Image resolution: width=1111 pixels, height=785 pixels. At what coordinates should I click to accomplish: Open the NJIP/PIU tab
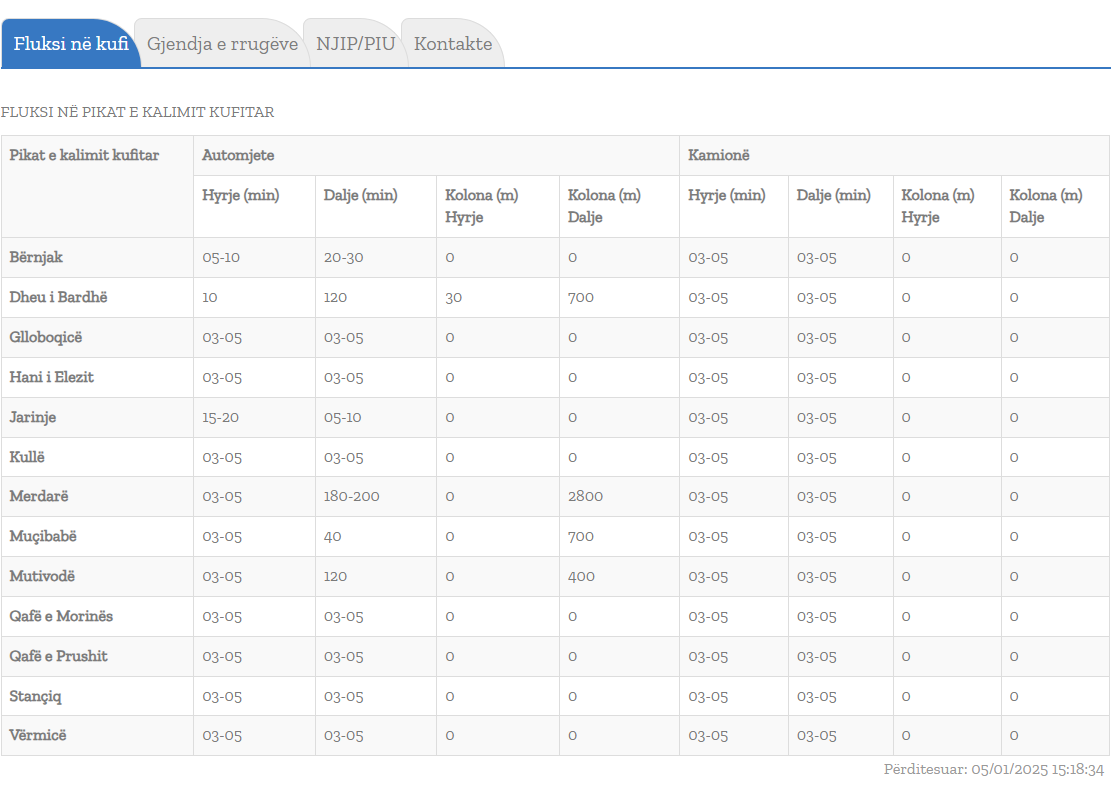pyautogui.click(x=354, y=44)
